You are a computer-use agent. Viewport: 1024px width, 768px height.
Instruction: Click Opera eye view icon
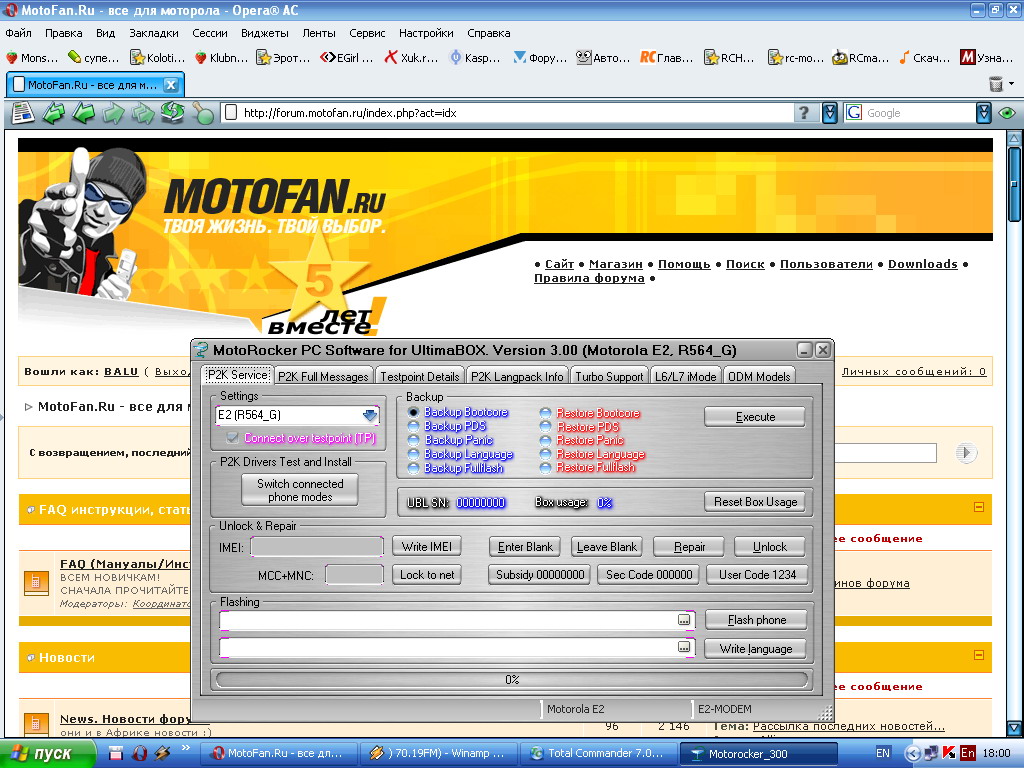pyautogui.click(x=1007, y=113)
